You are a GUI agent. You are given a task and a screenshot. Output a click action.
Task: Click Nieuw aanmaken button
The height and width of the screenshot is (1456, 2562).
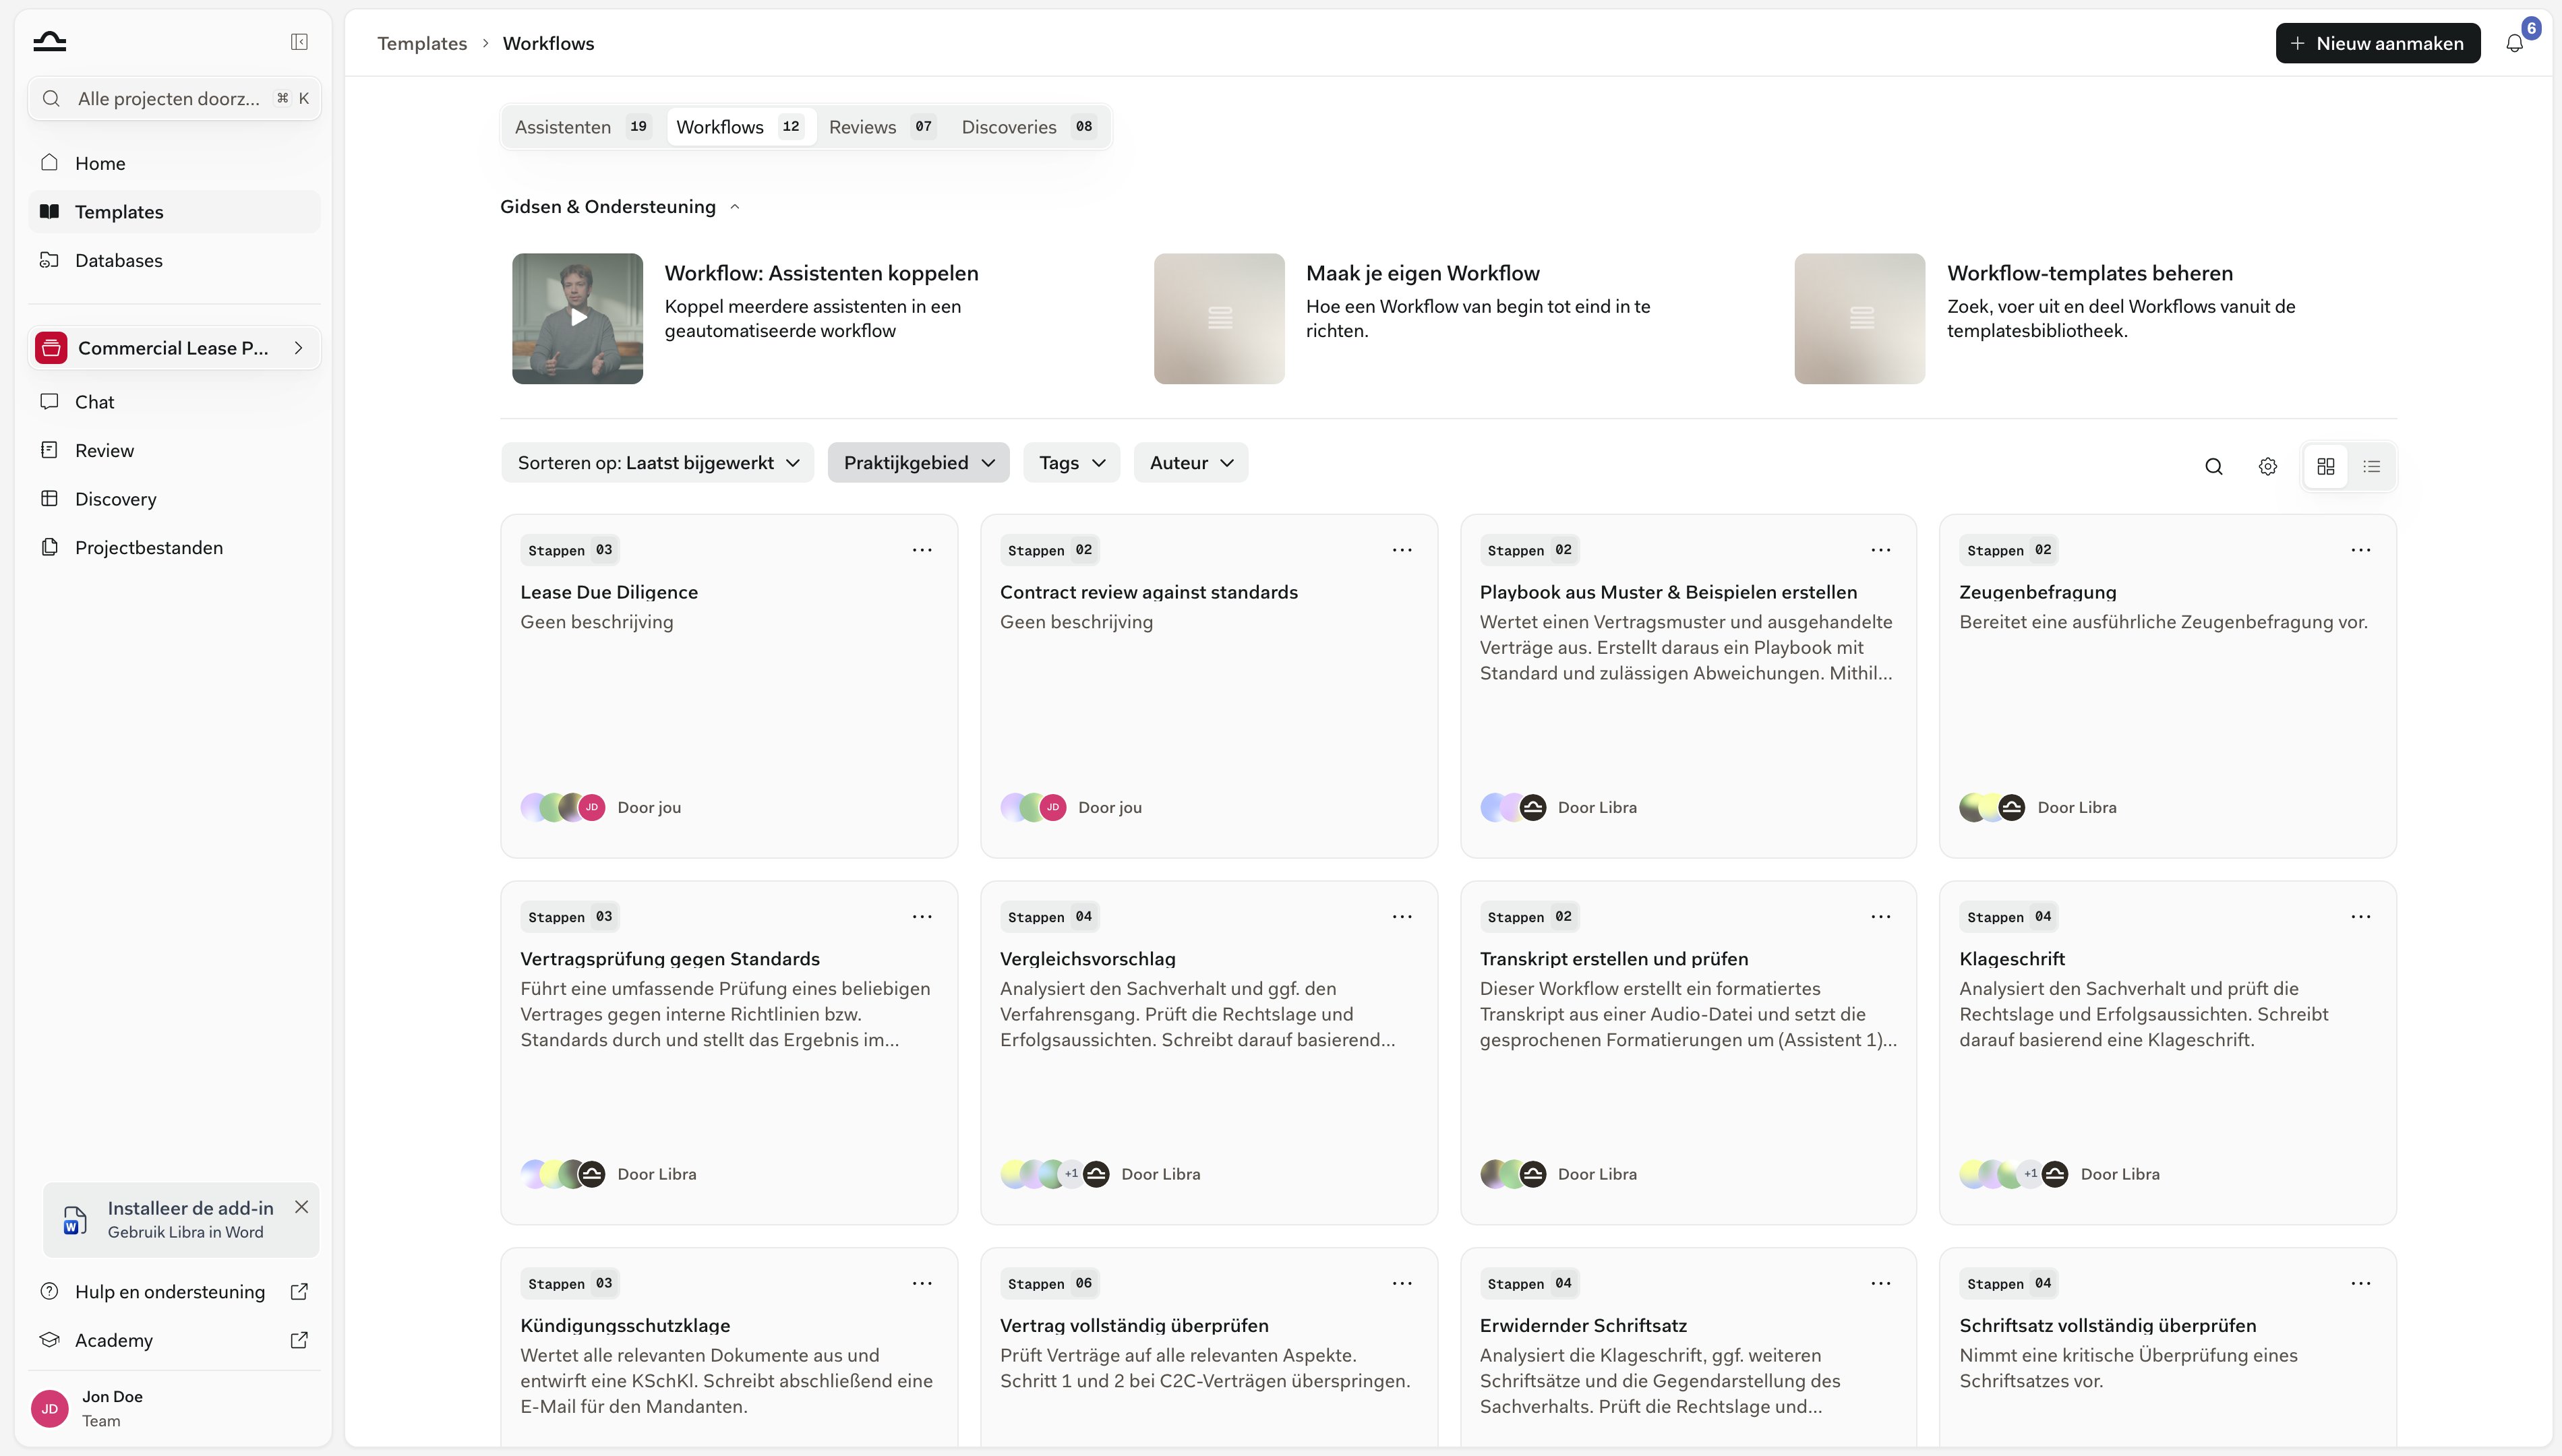(x=2377, y=43)
